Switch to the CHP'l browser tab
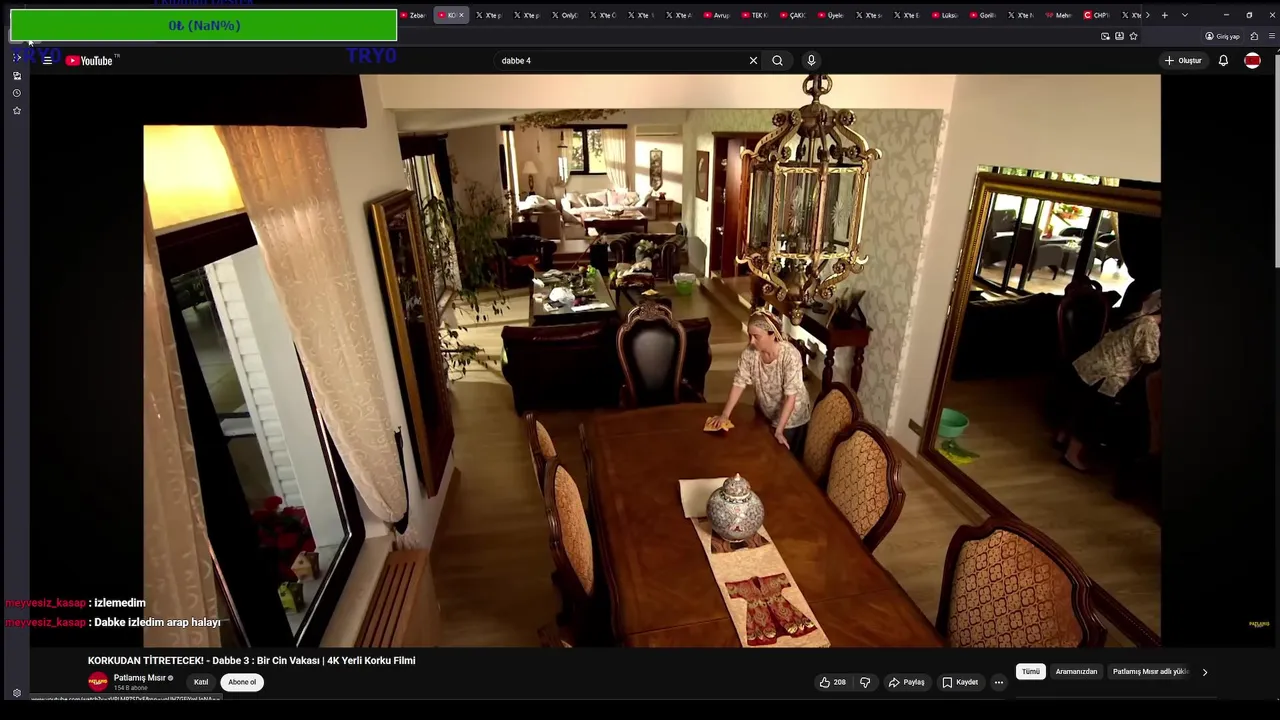The image size is (1280, 720). point(1097,15)
